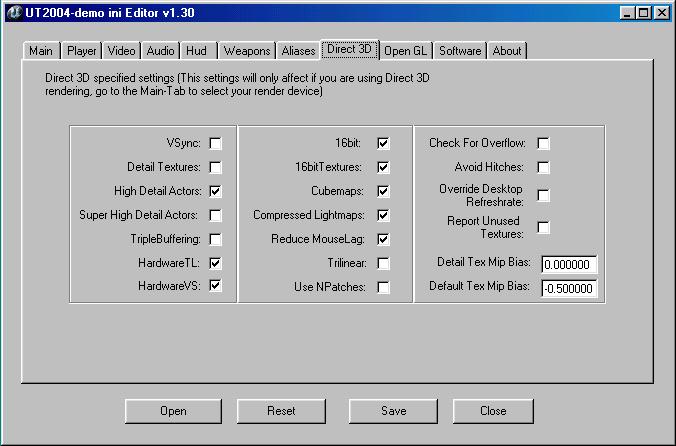Uncheck Cubemaps checkbox

(x=383, y=191)
